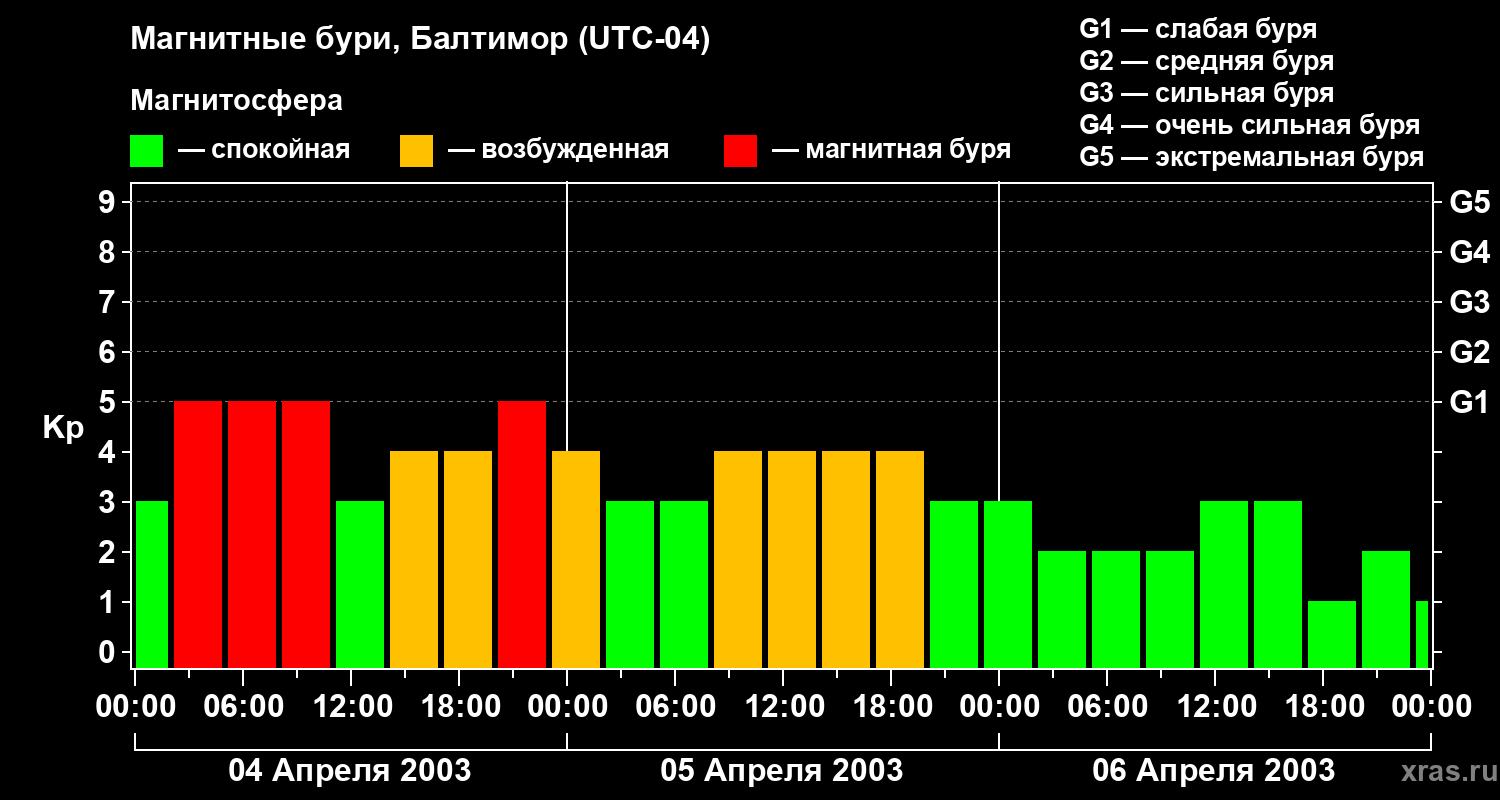Click the orange 'возбужденная' legend swatch
The width and height of the screenshot is (1500, 800).
point(416,151)
